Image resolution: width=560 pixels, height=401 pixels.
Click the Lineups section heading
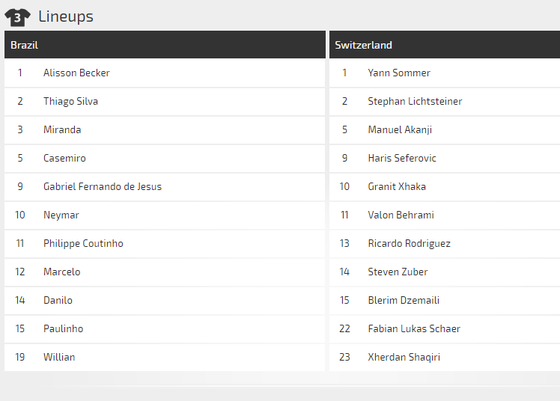pos(66,17)
